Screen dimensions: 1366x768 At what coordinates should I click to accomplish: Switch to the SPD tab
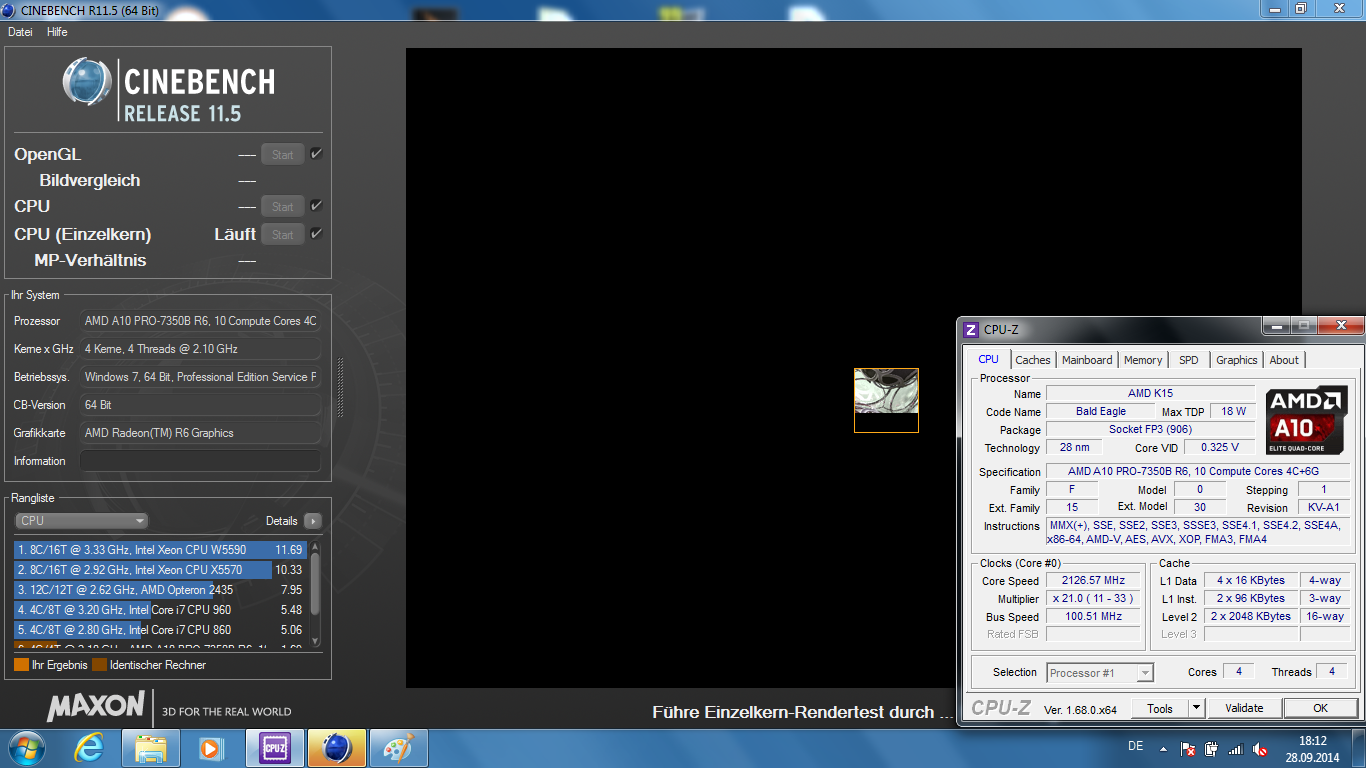(x=1189, y=360)
